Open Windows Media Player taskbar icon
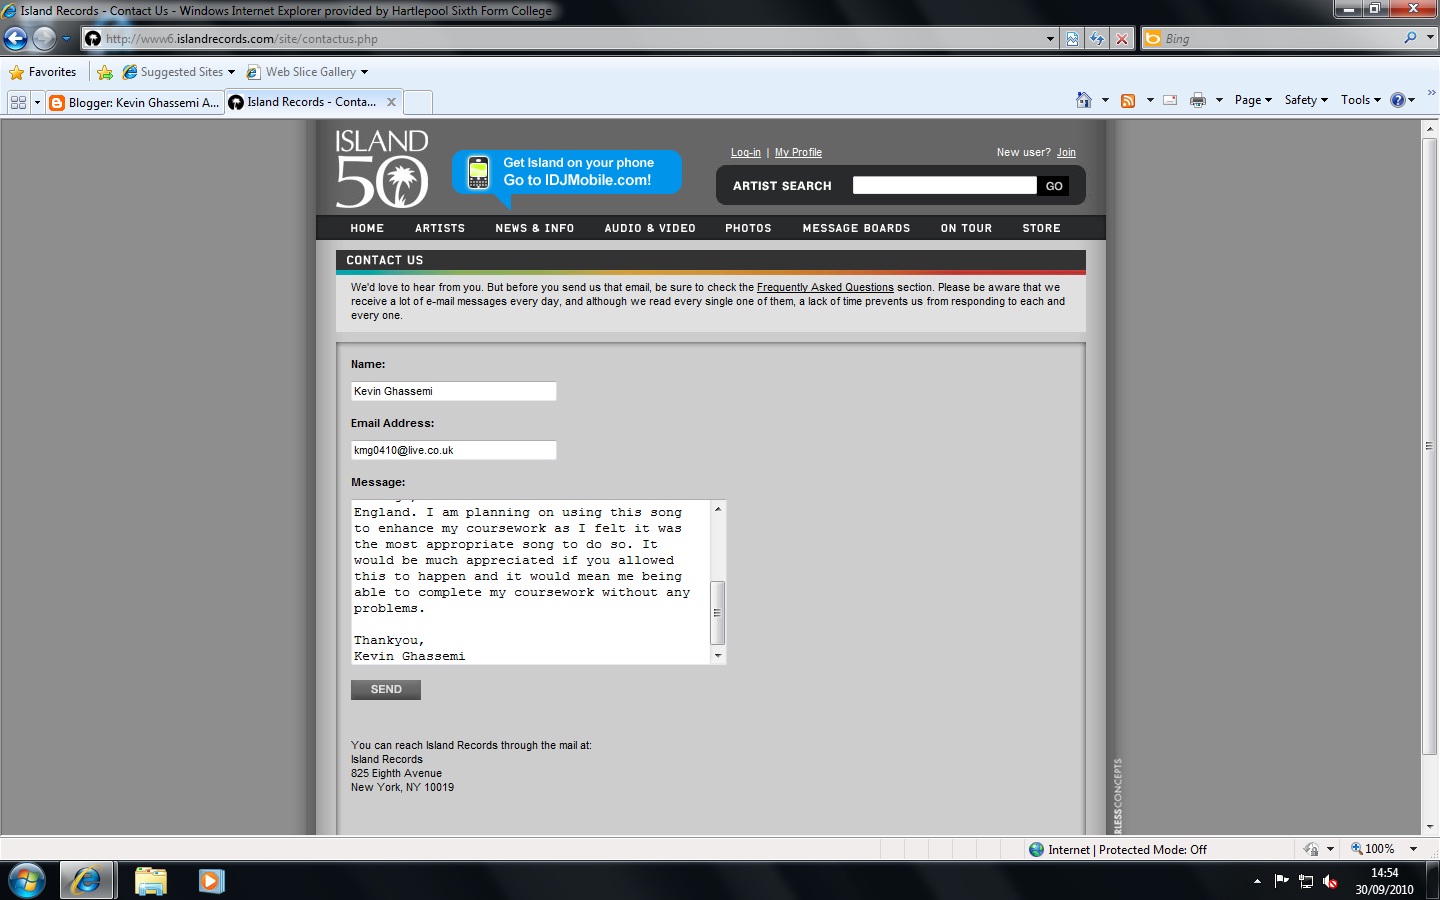 point(211,881)
